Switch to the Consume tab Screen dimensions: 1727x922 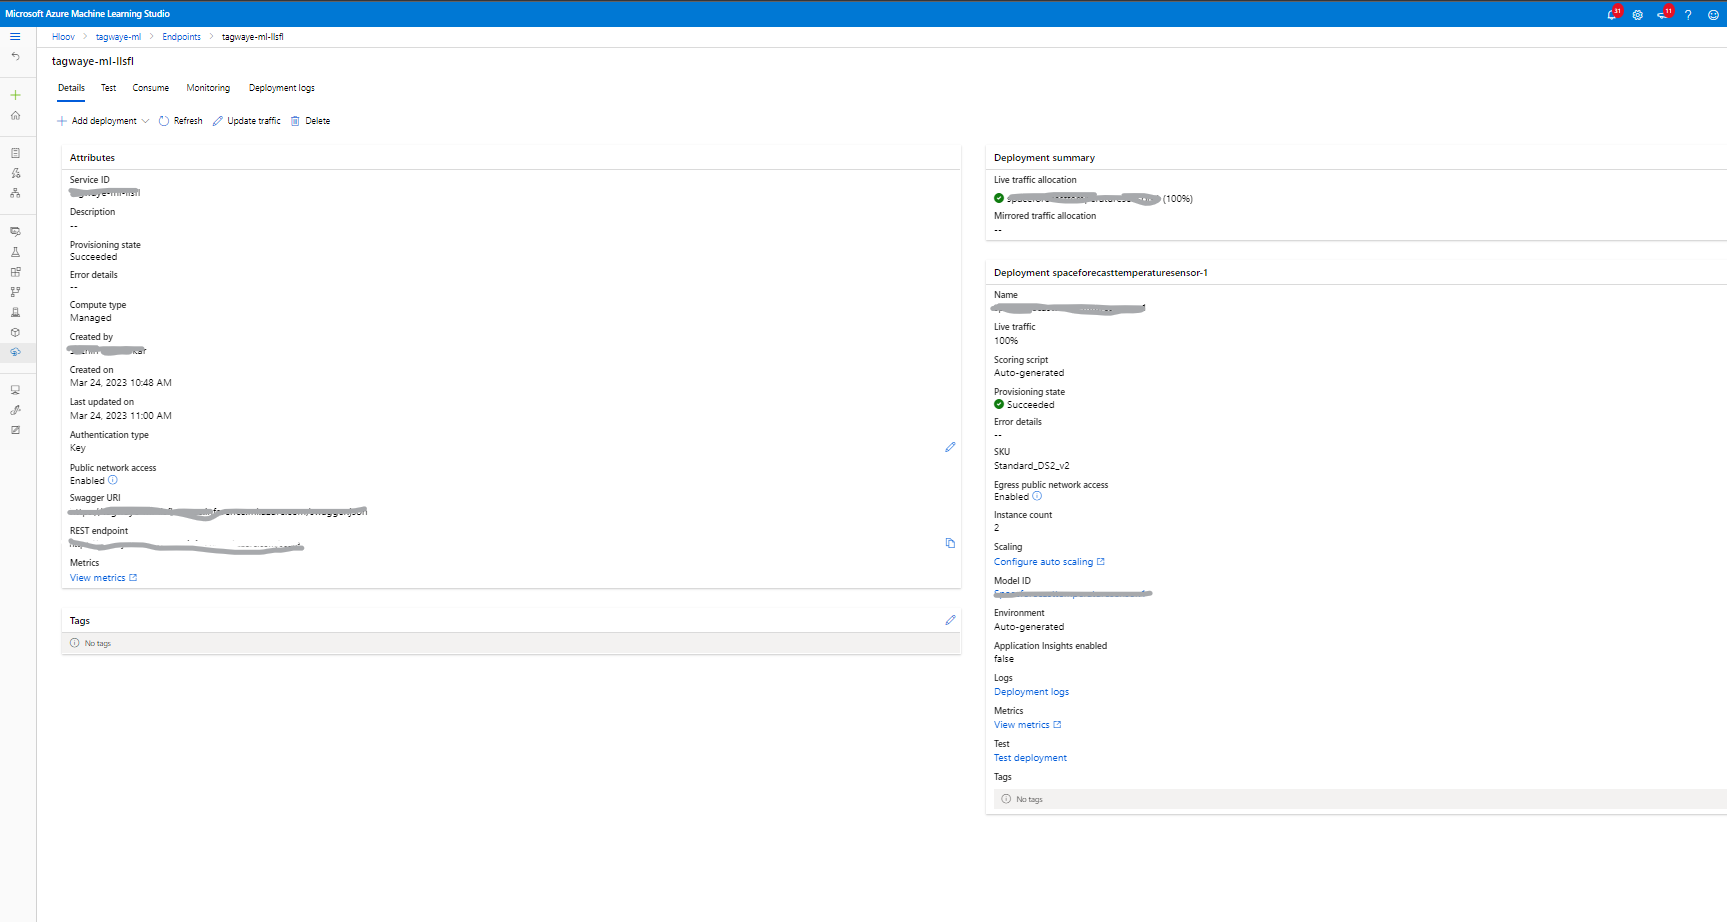coord(151,88)
